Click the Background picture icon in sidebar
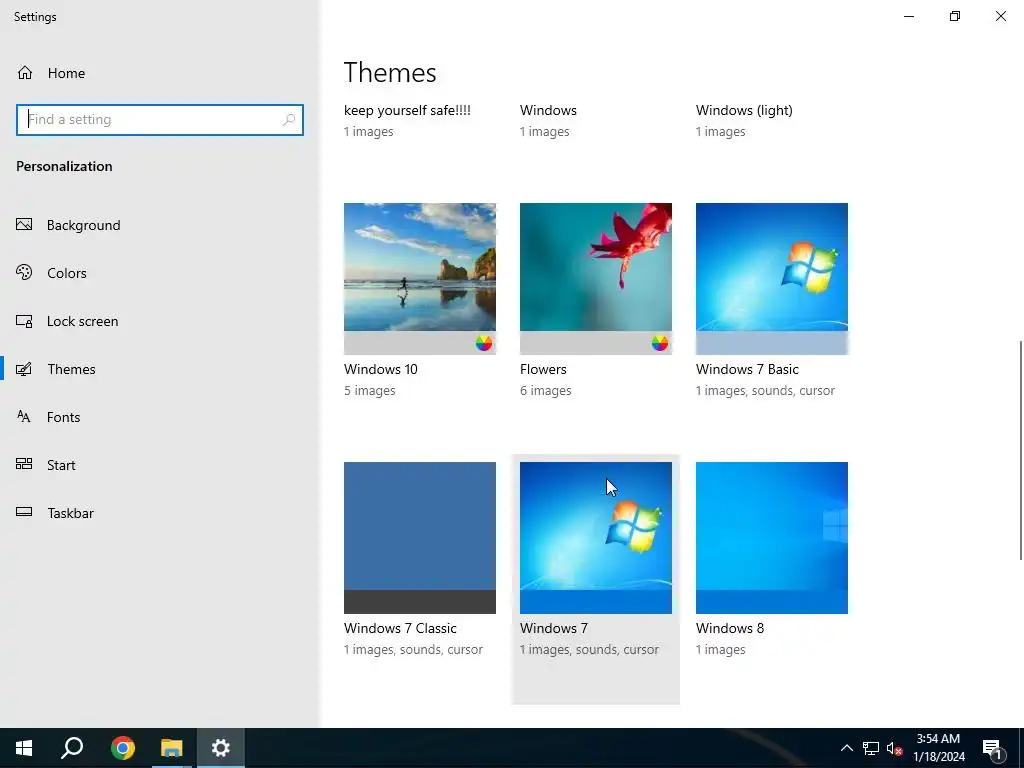 tap(24, 225)
